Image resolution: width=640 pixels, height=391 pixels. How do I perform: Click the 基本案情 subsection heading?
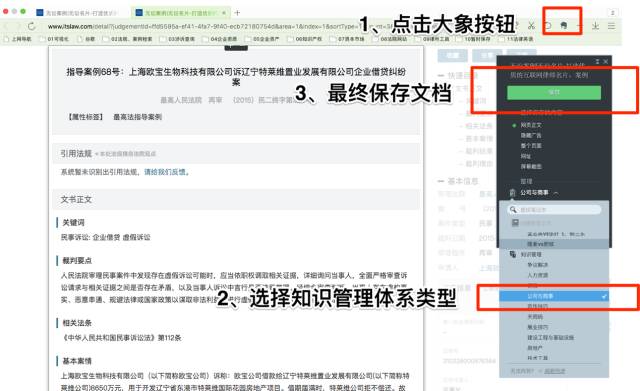[77, 361]
